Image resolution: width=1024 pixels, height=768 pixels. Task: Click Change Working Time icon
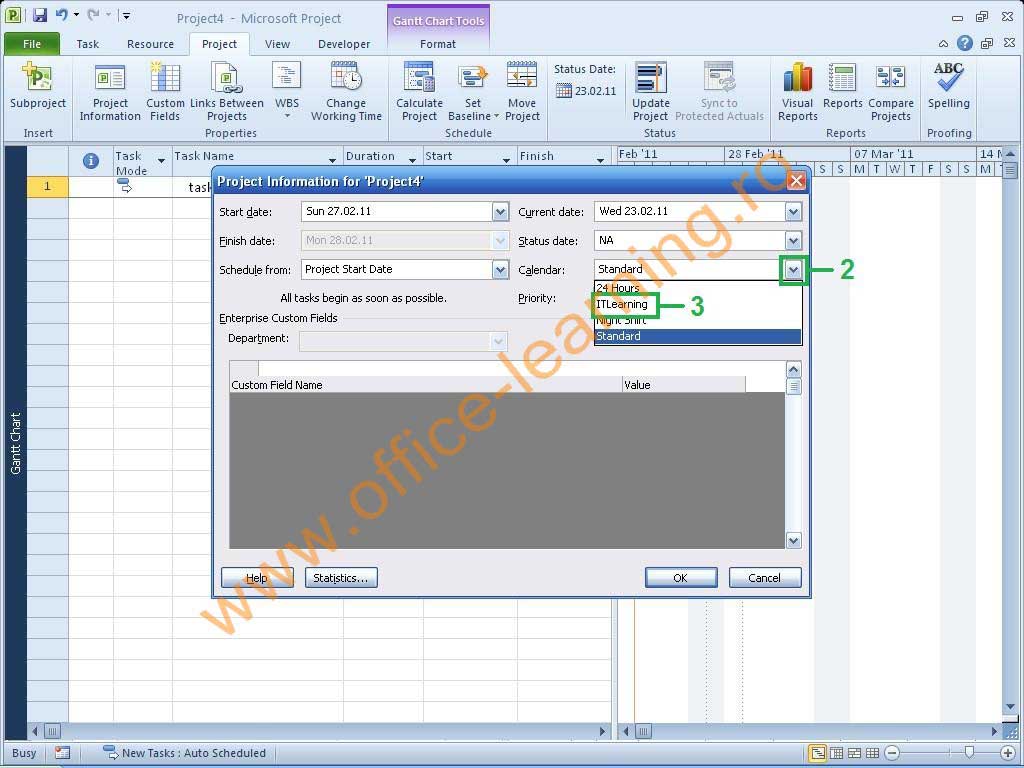click(346, 78)
